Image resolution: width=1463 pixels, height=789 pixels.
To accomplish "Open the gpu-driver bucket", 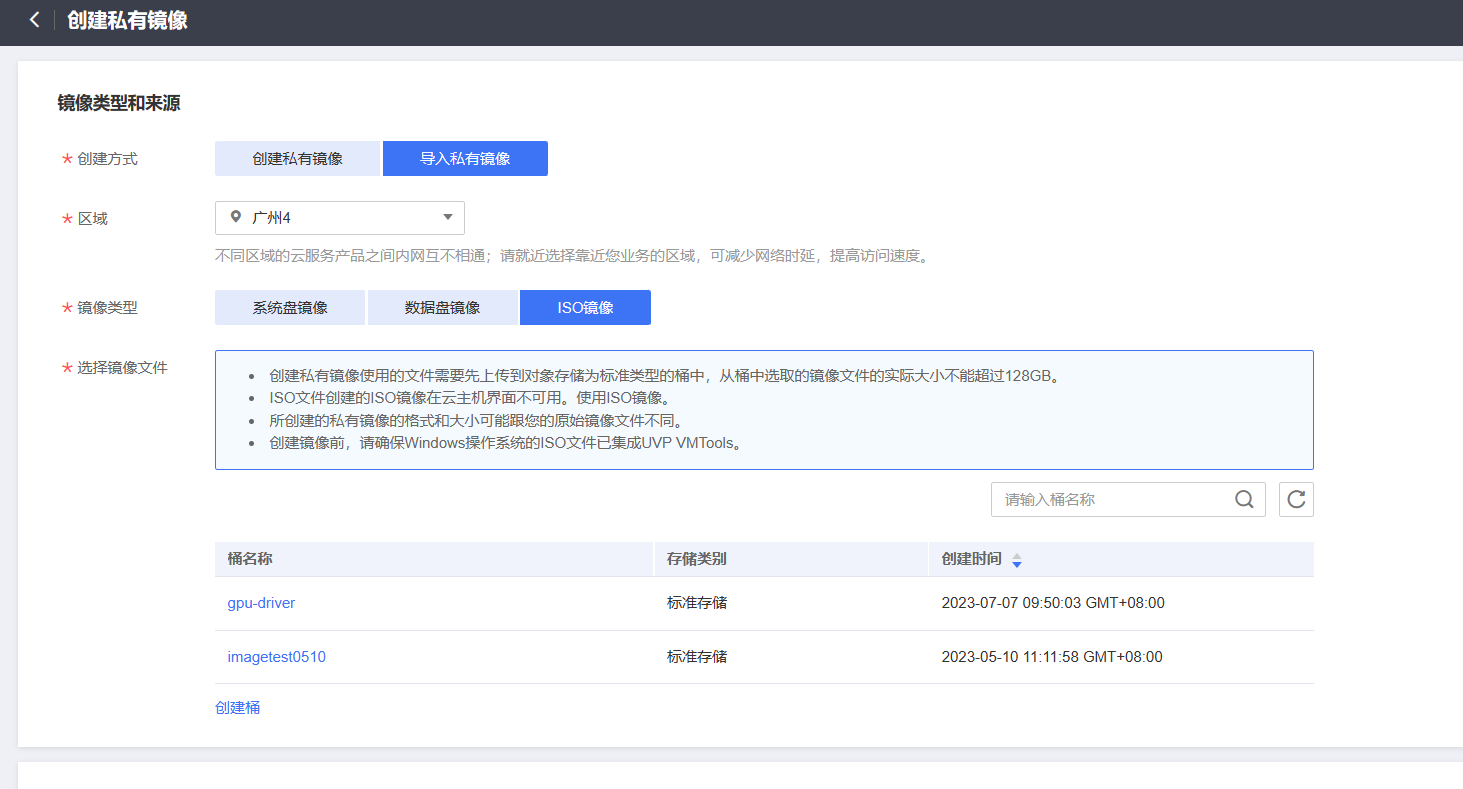I will 260,602.
